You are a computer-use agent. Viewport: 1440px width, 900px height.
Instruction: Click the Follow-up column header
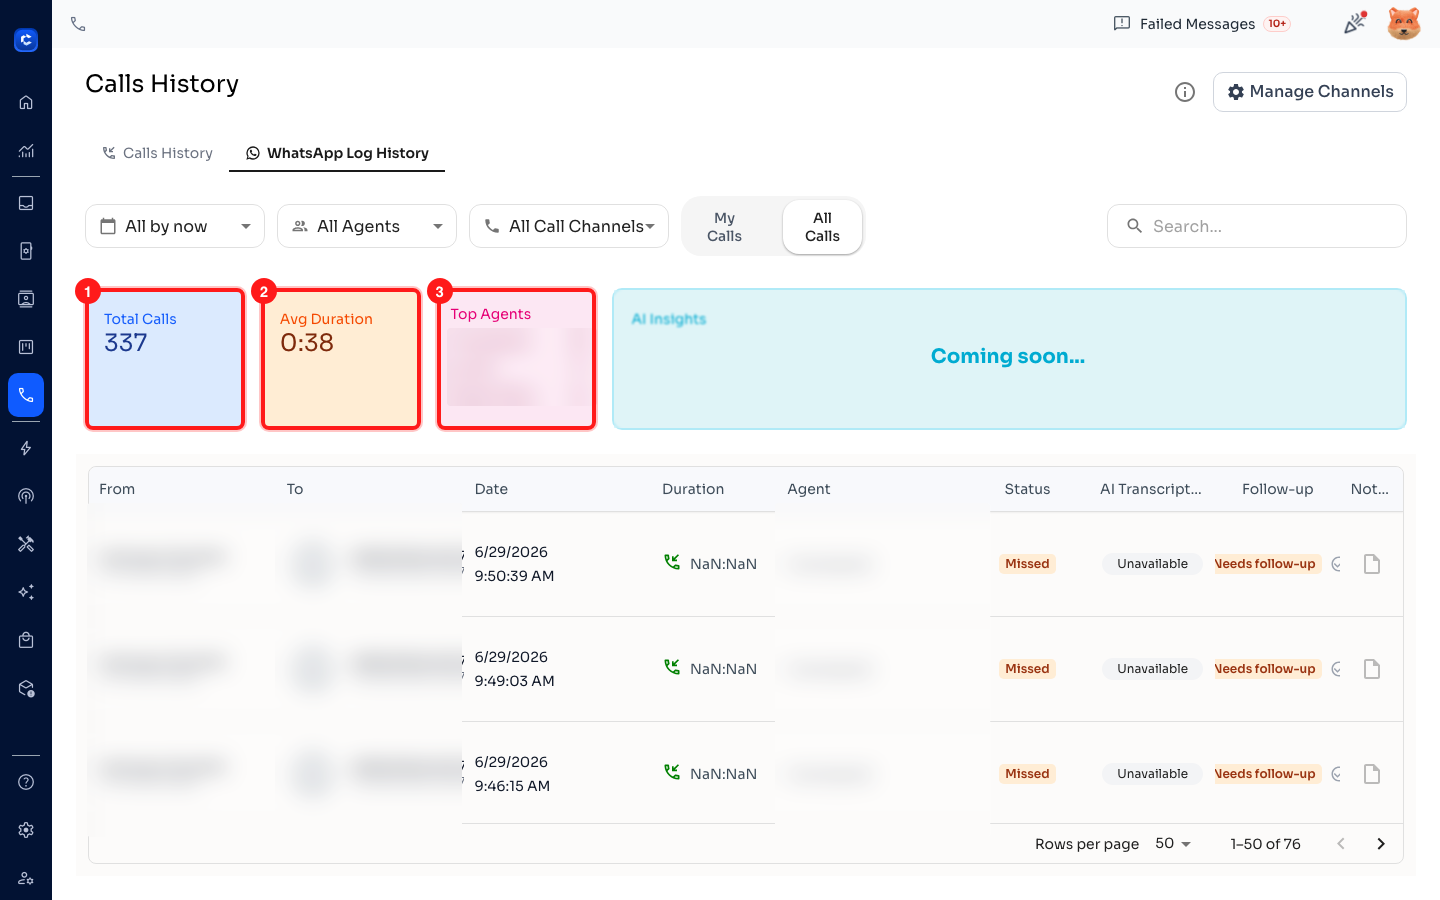(x=1278, y=489)
